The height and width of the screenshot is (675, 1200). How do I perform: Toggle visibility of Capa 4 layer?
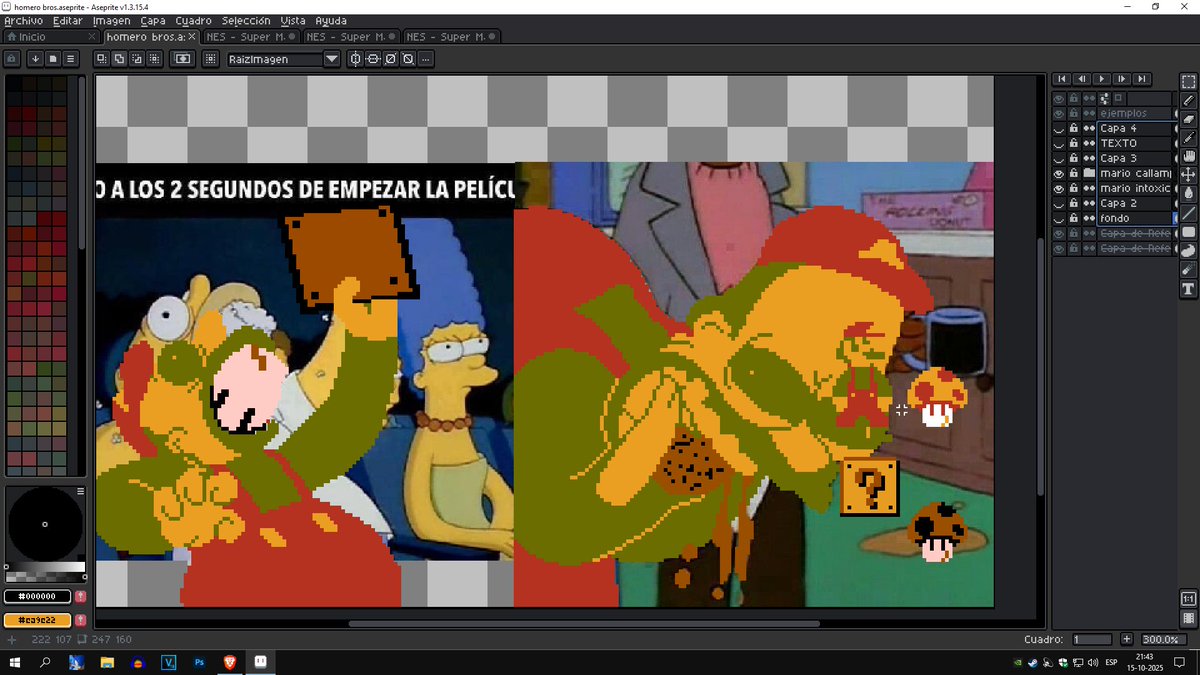1059,128
